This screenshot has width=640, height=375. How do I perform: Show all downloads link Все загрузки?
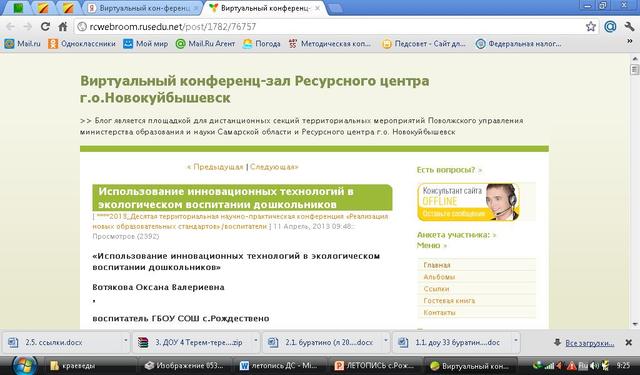pyautogui.click(x=589, y=343)
